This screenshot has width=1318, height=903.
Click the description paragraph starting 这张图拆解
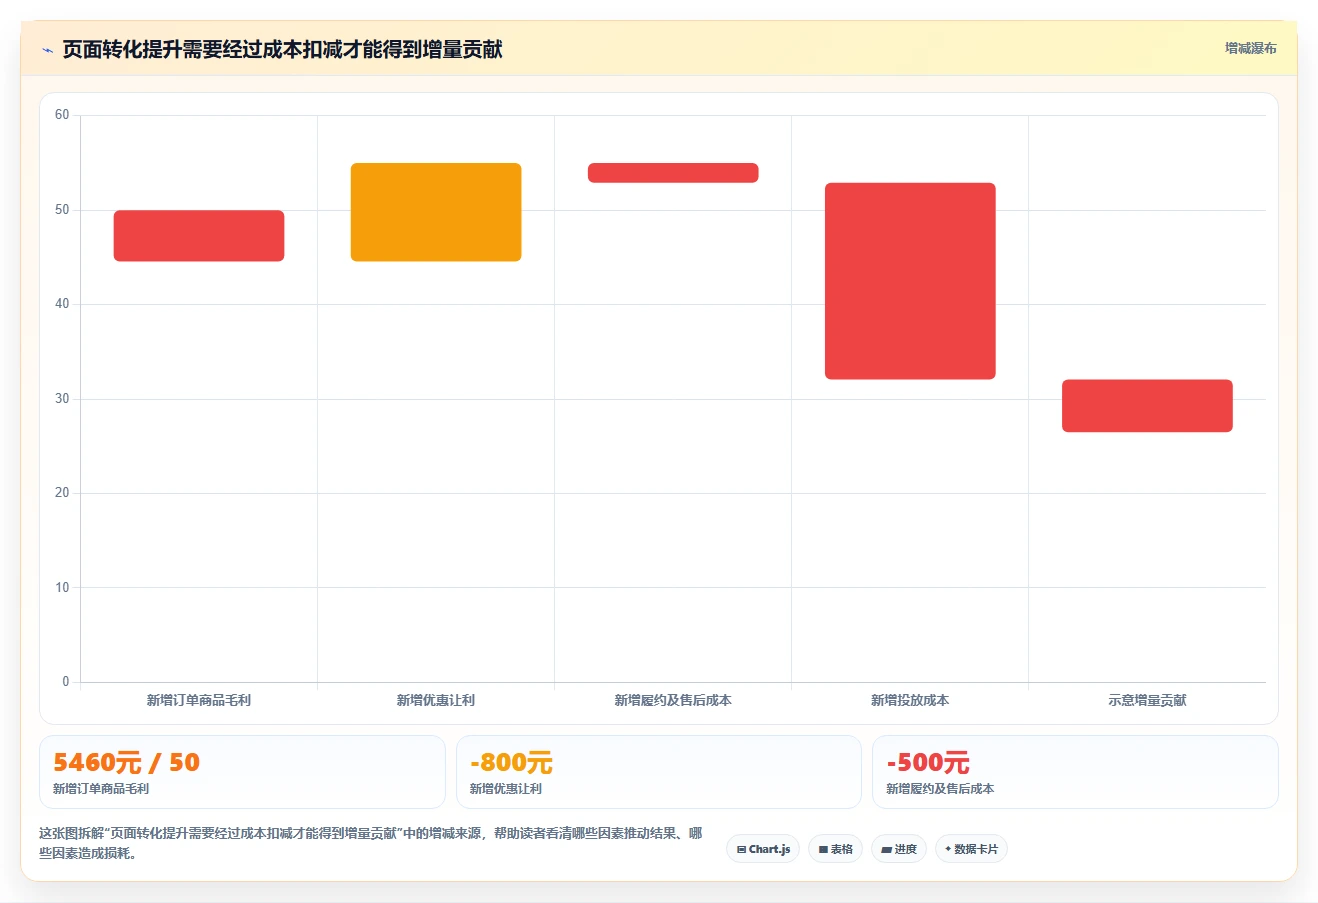coord(371,843)
